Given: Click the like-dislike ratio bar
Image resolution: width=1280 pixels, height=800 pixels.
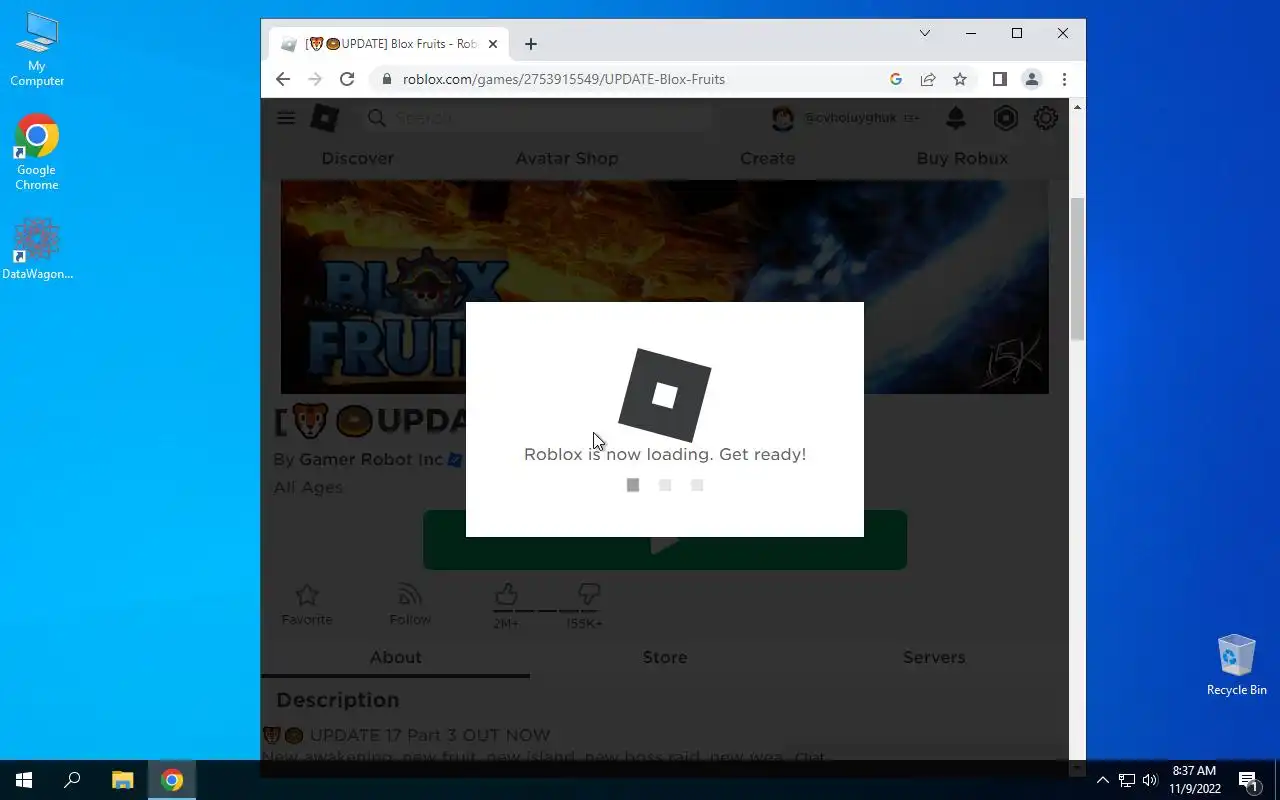Looking at the screenshot, I should click(x=547, y=610).
